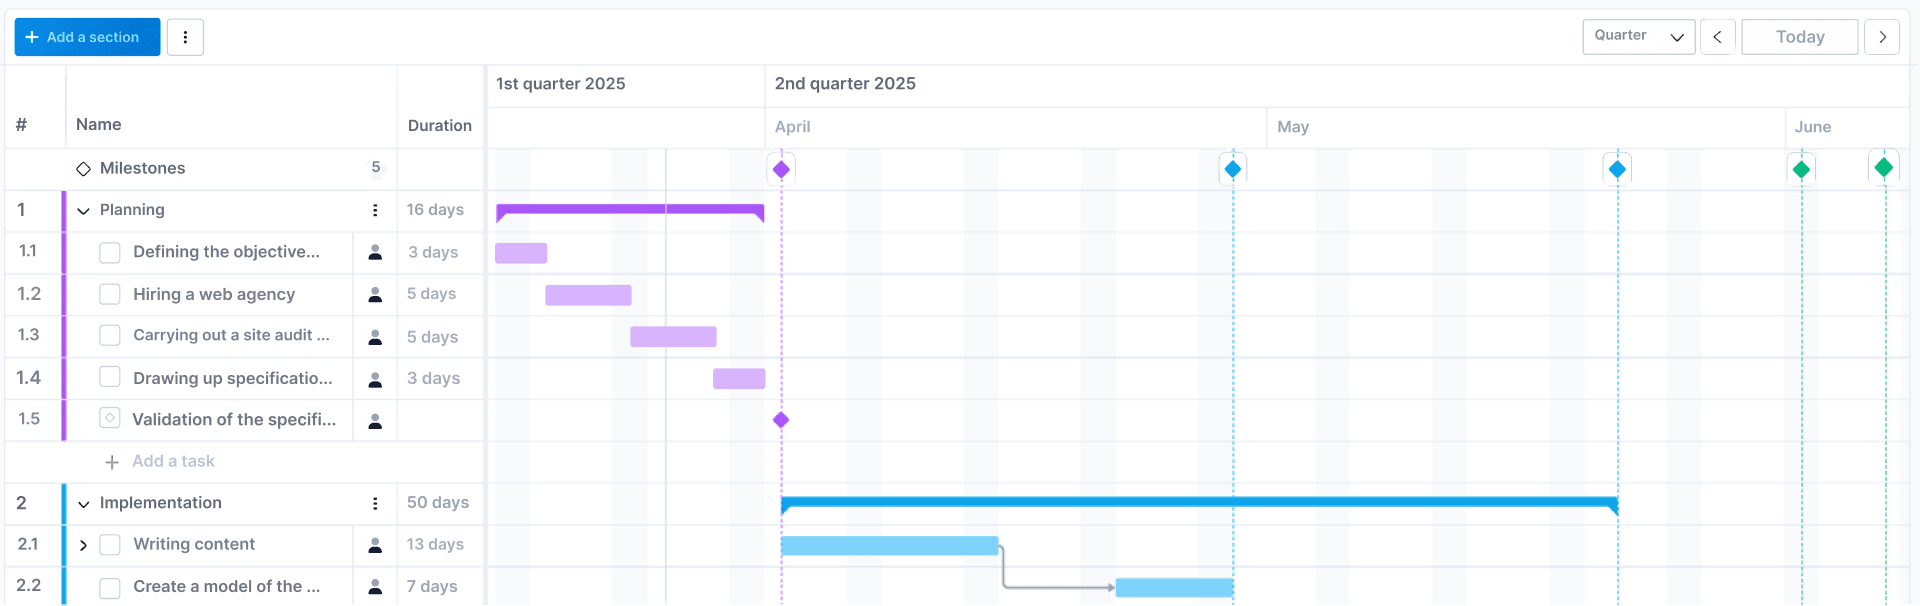Viewport: 1920px width, 606px height.
Task: Go to the next quarter with the right arrow
Action: pyautogui.click(x=1882, y=37)
